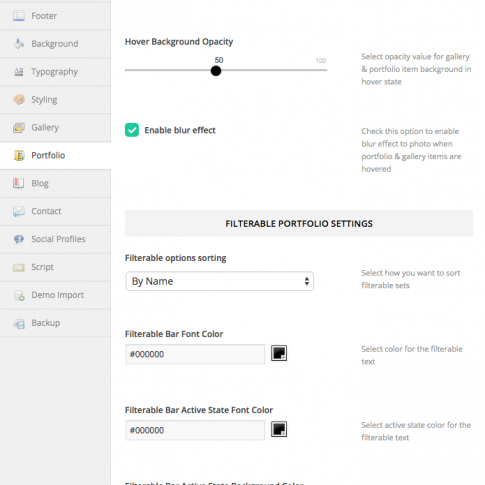485x485 pixels.
Task: Open Active State Font Color swatch
Action: click(279, 429)
